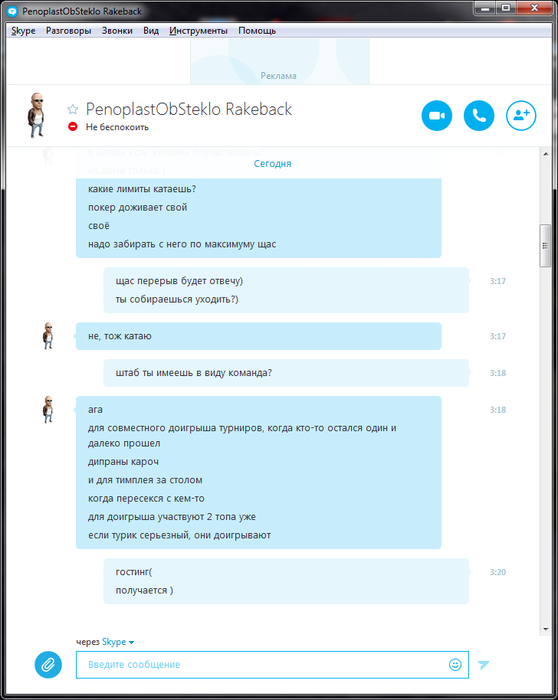
Task: Open the Помощь menu
Action: 257,31
